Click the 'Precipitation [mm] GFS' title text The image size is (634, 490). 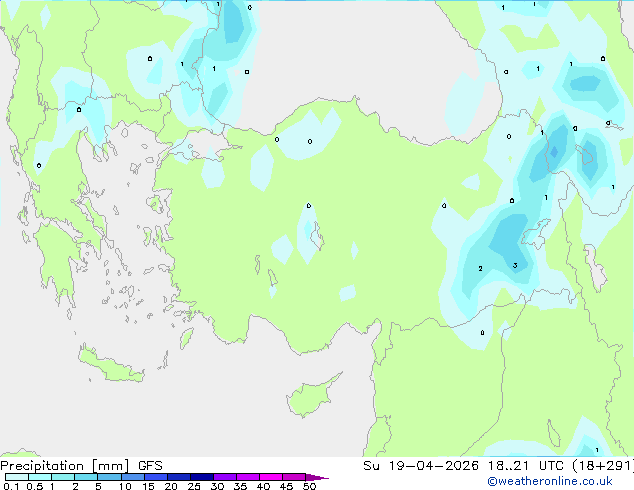coord(81,466)
